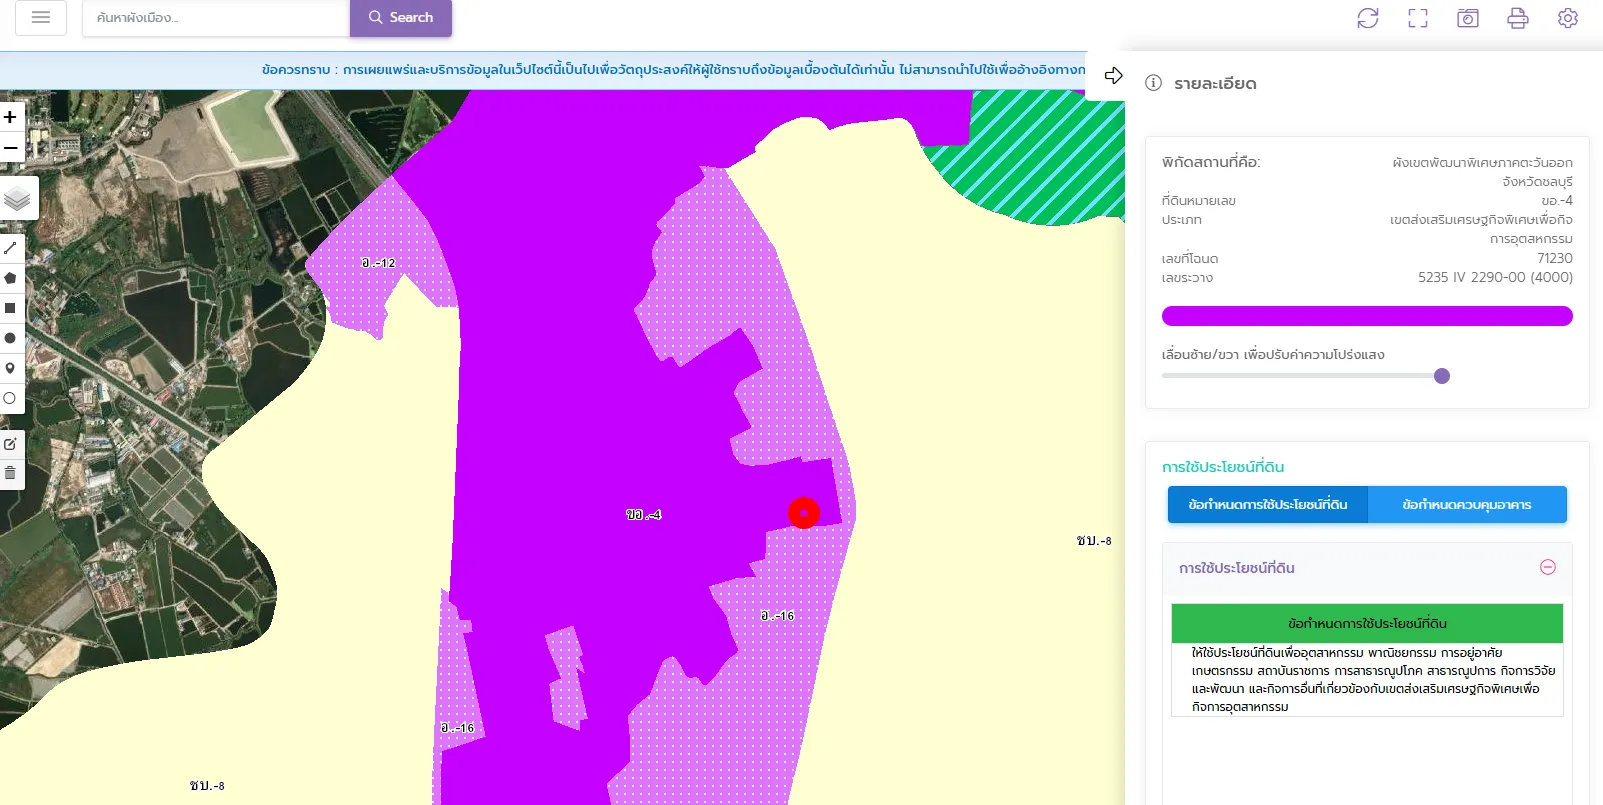Open the hamburger menu
1603x805 pixels.
(x=41, y=18)
